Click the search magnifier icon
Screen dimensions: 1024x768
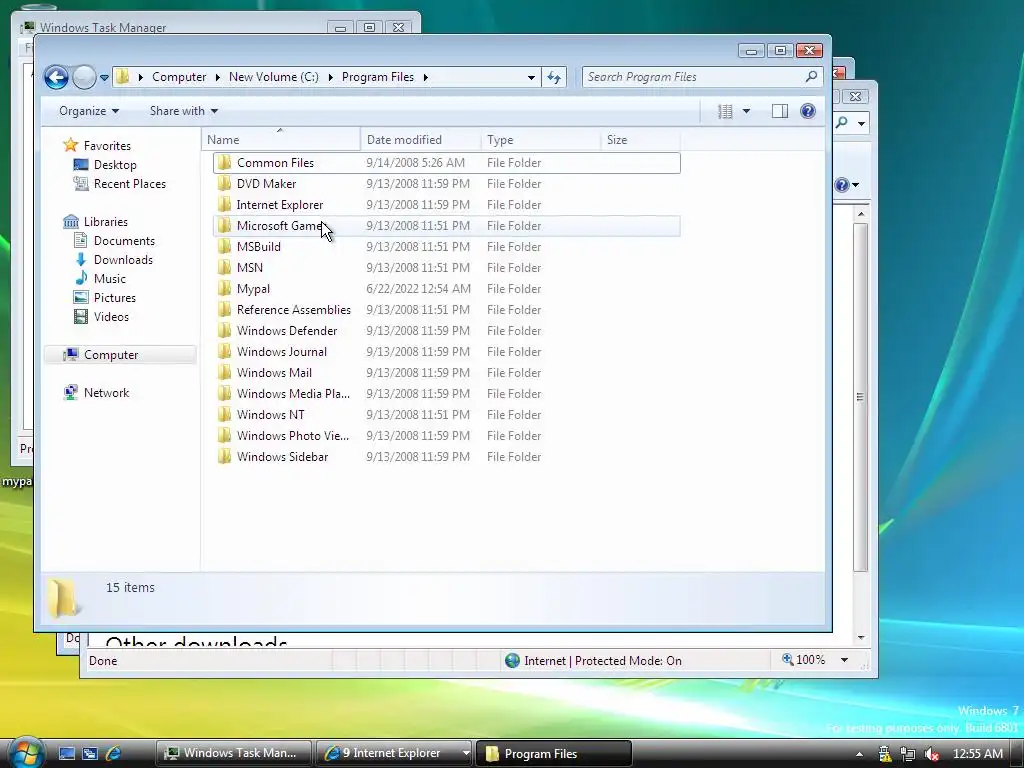(811, 77)
